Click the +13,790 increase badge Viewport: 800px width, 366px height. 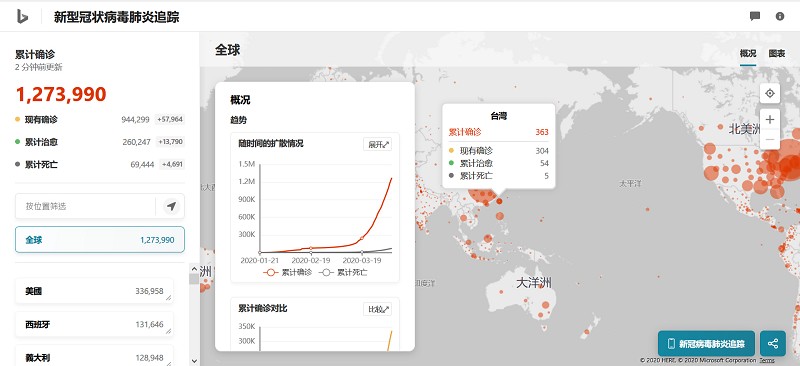click(170, 142)
